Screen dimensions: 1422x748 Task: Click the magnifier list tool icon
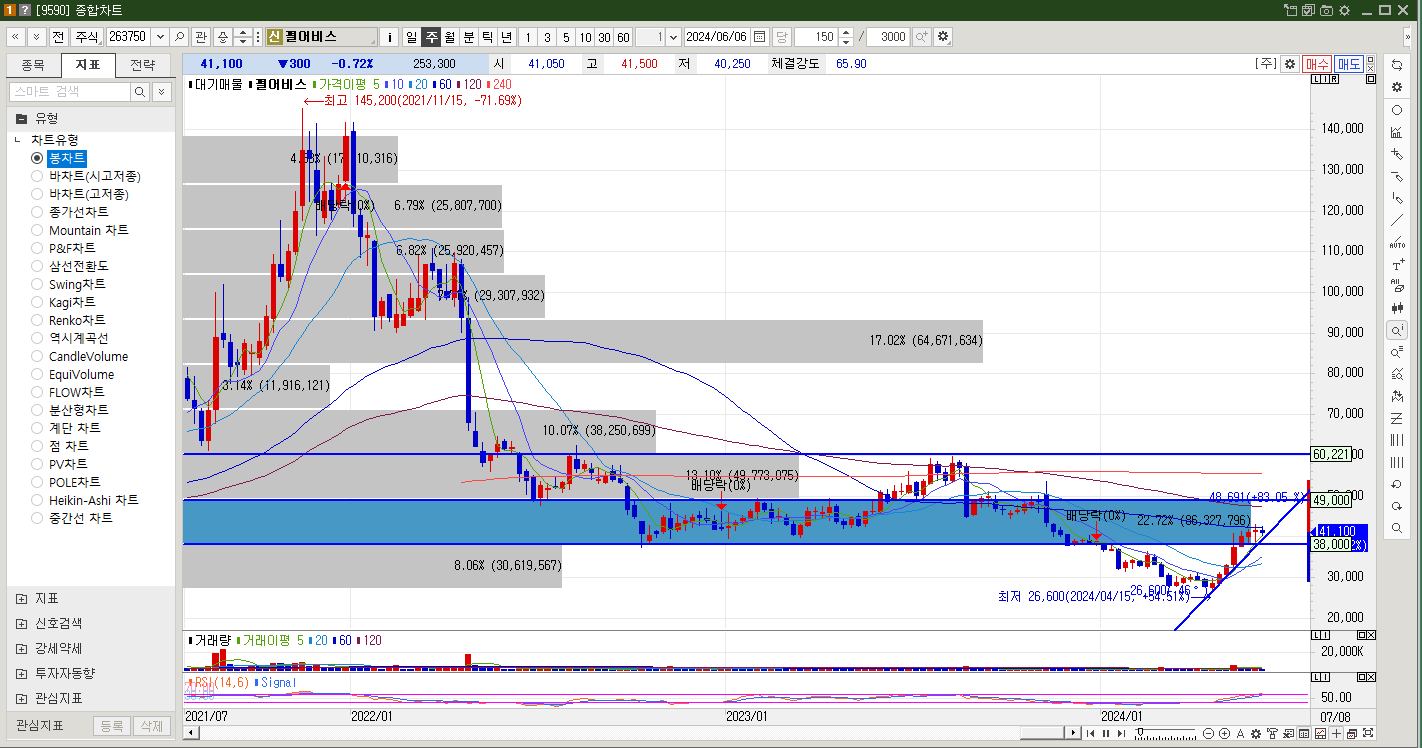(1397, 352)
